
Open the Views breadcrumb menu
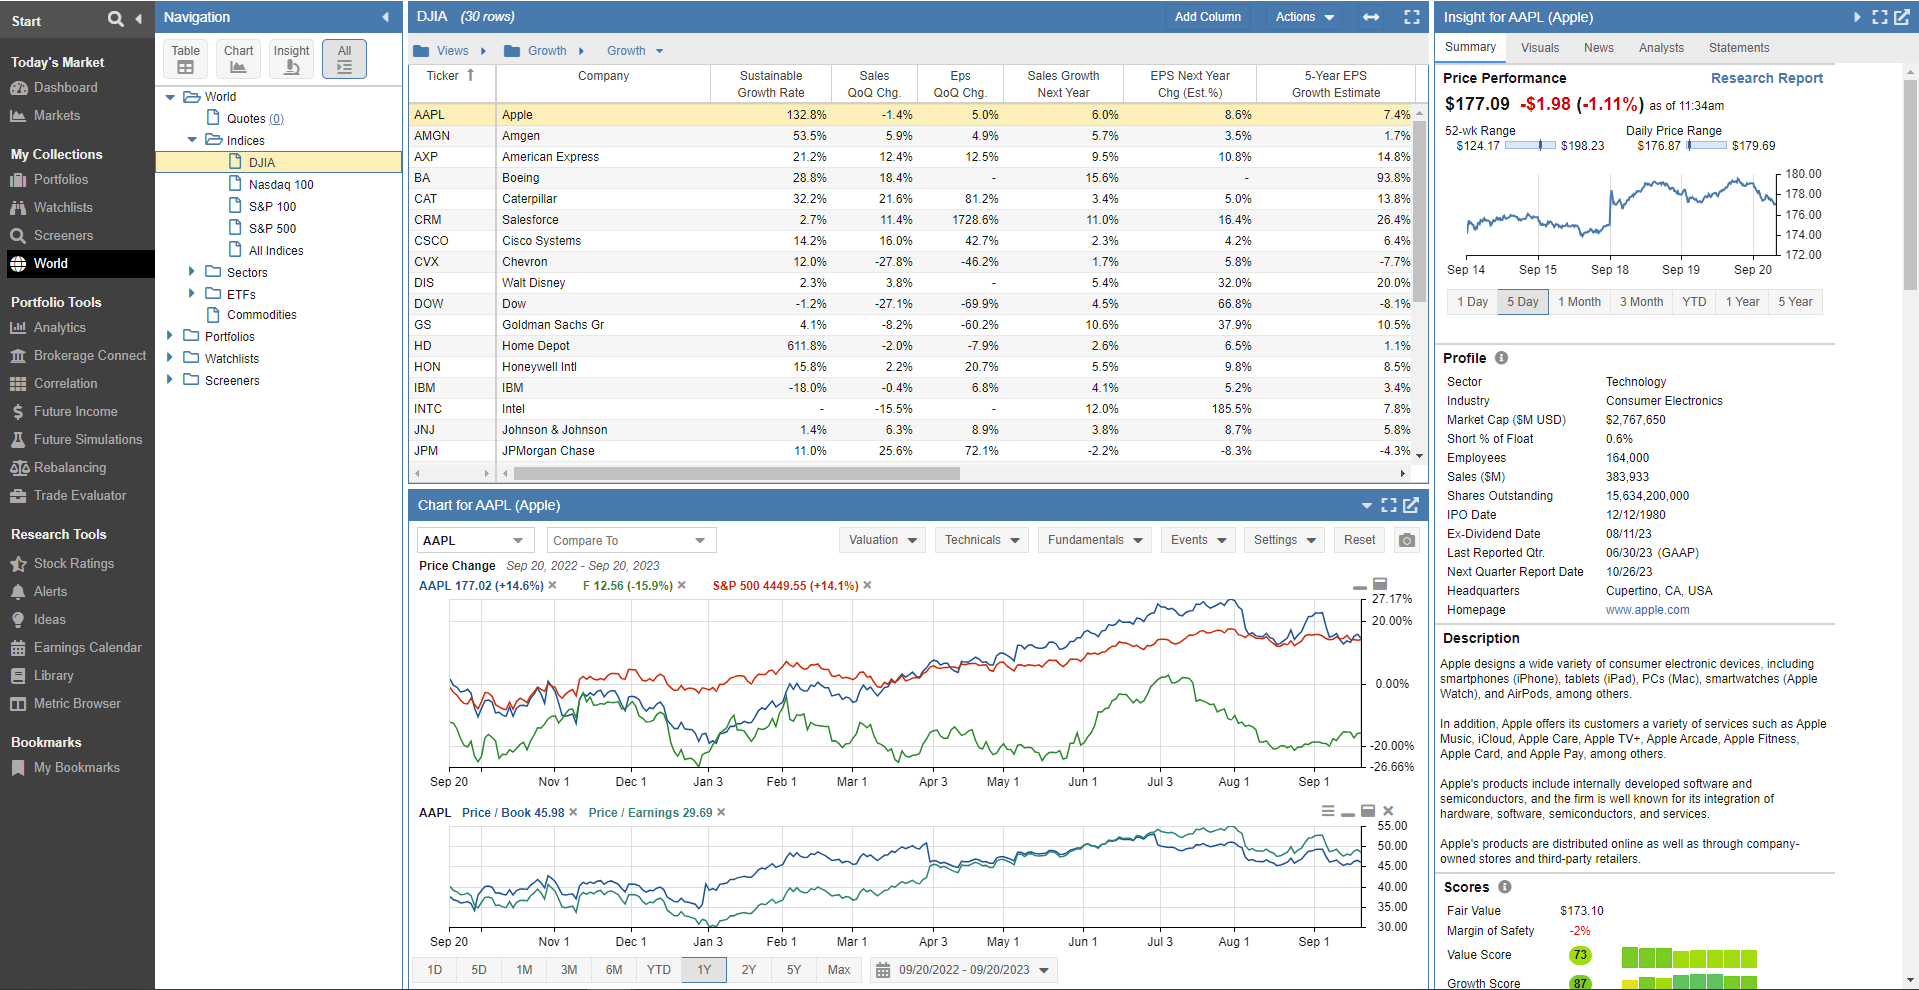pyautogui.click(x=451, y=51)
